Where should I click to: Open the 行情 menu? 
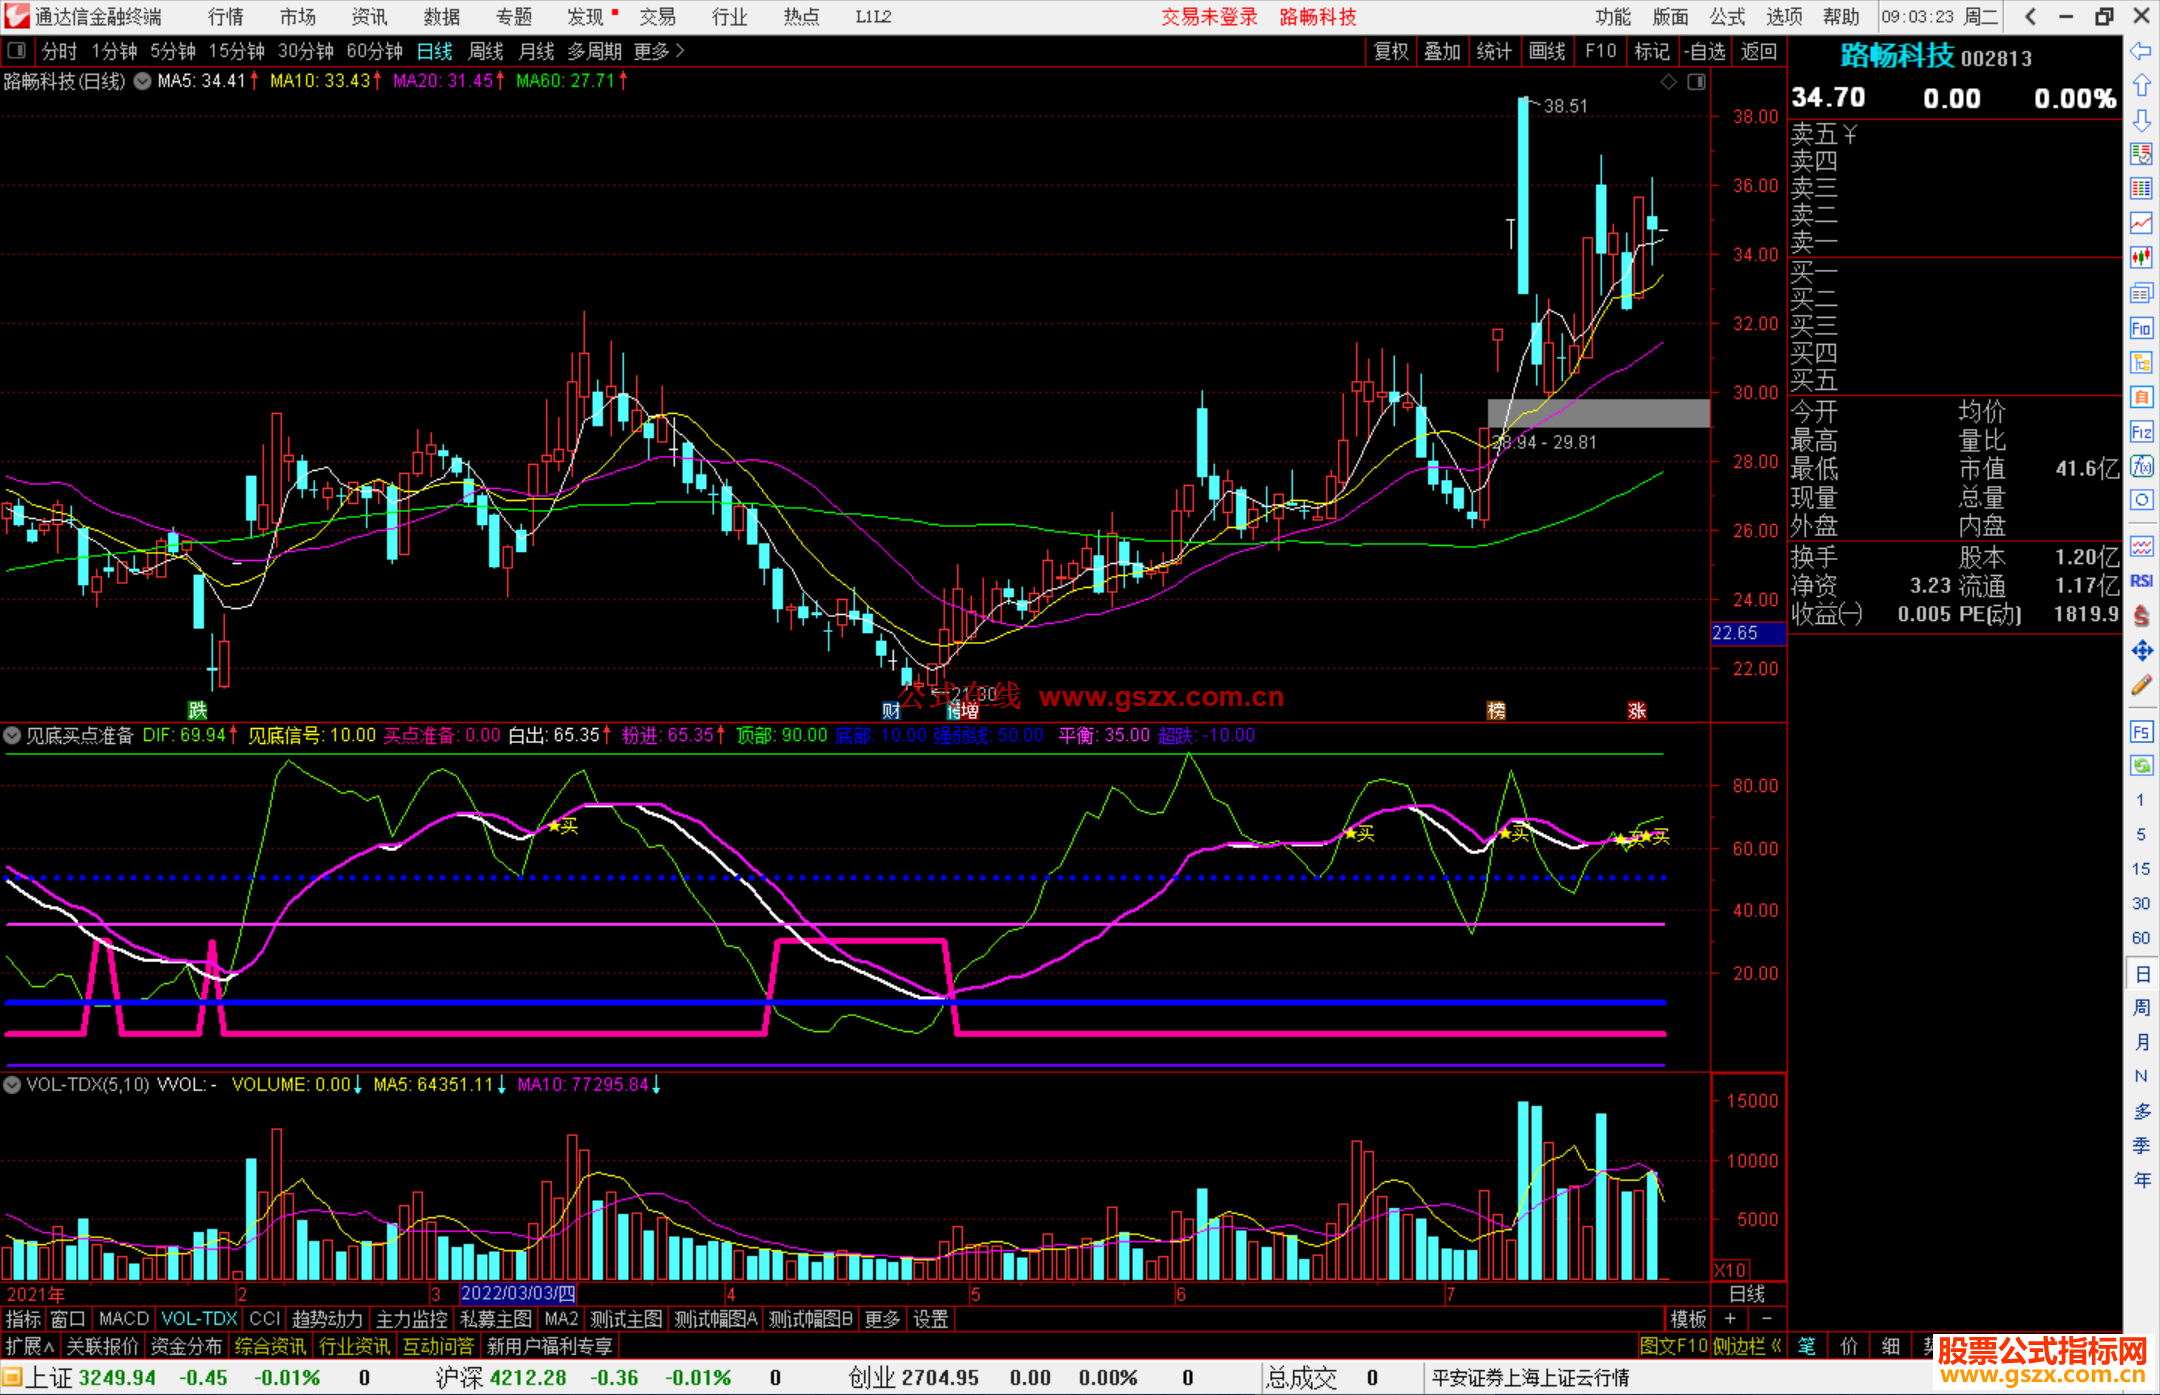pos(225,16)
